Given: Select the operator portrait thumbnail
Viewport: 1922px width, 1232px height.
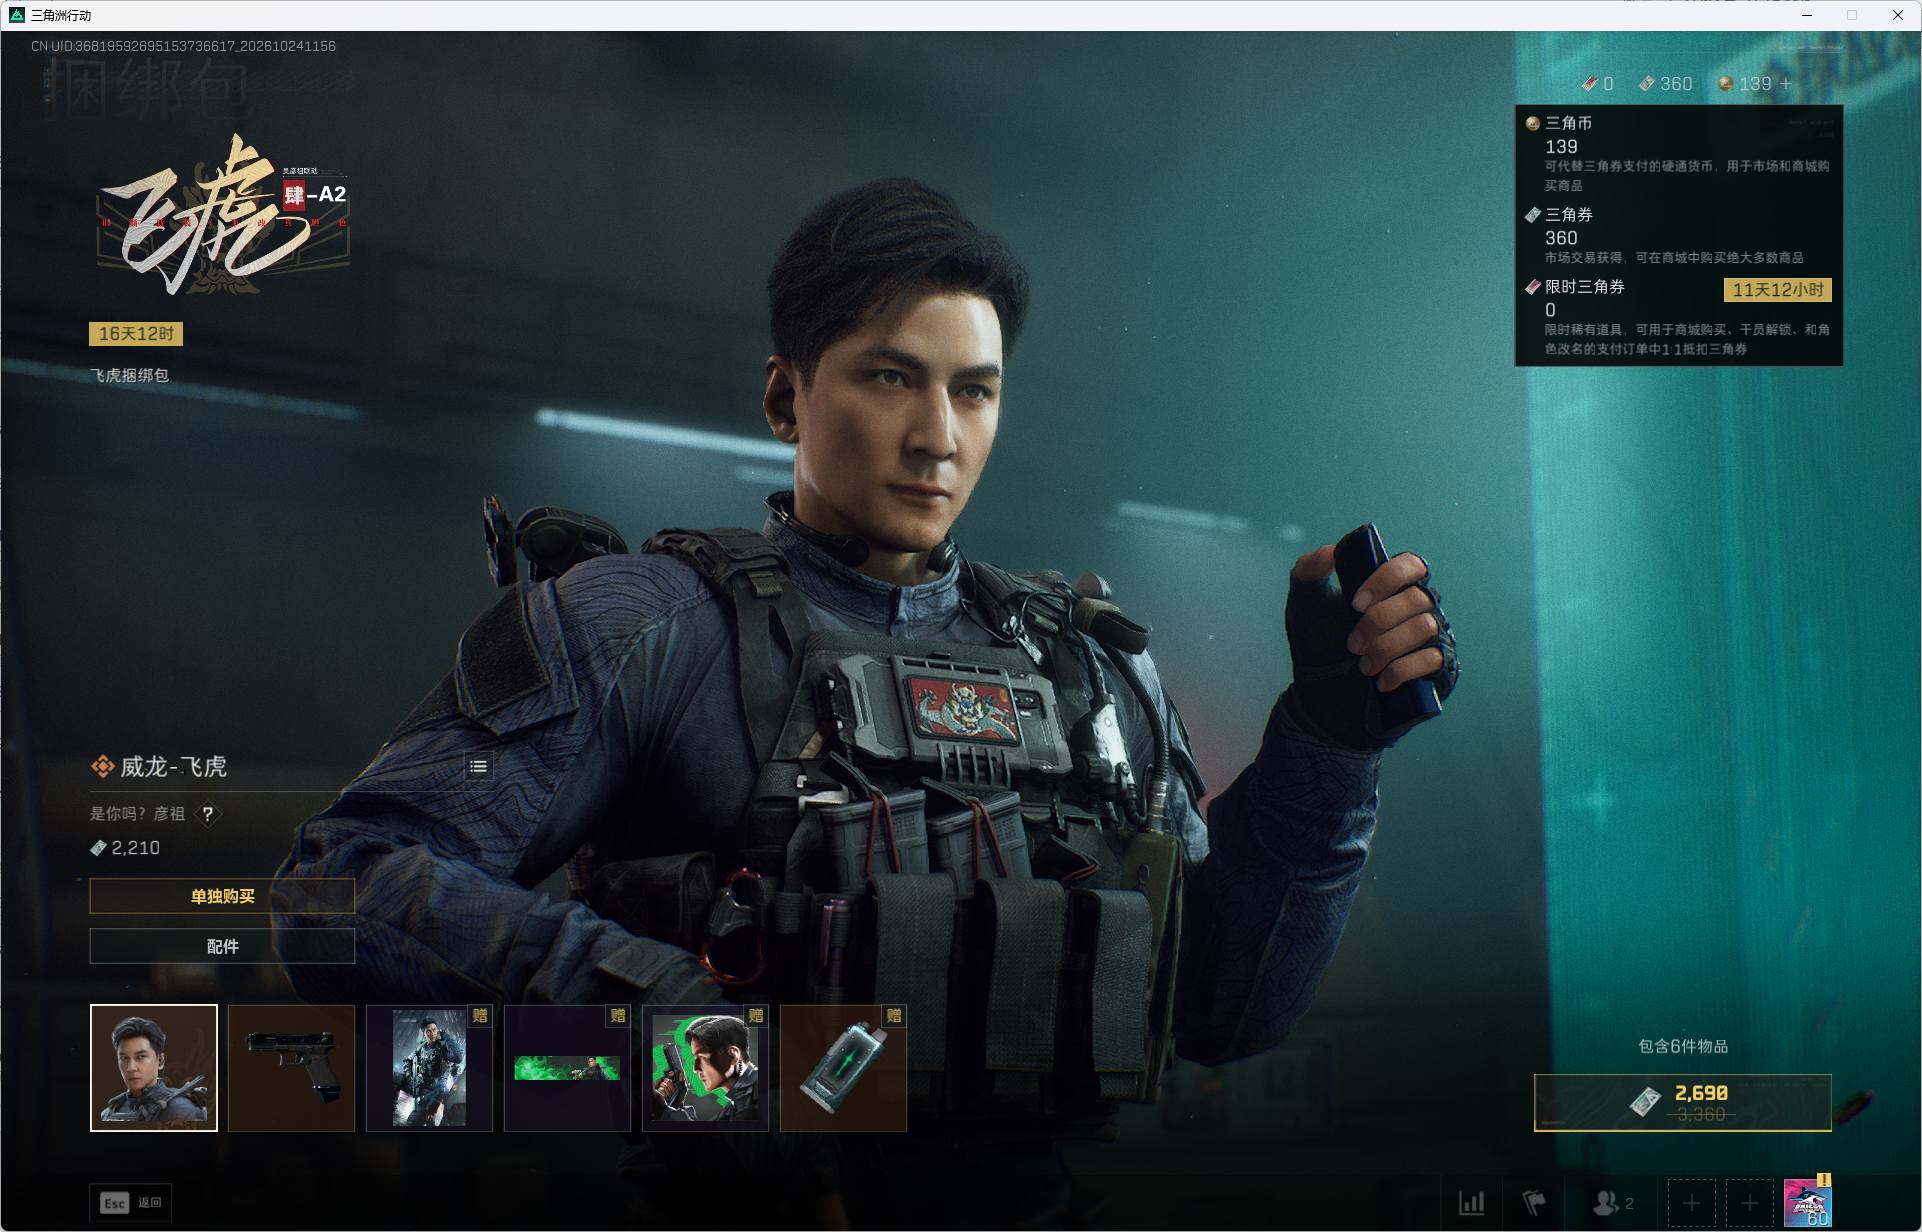Looking at the screenshot, I should pyautogui.click(x=154, y=1068).
